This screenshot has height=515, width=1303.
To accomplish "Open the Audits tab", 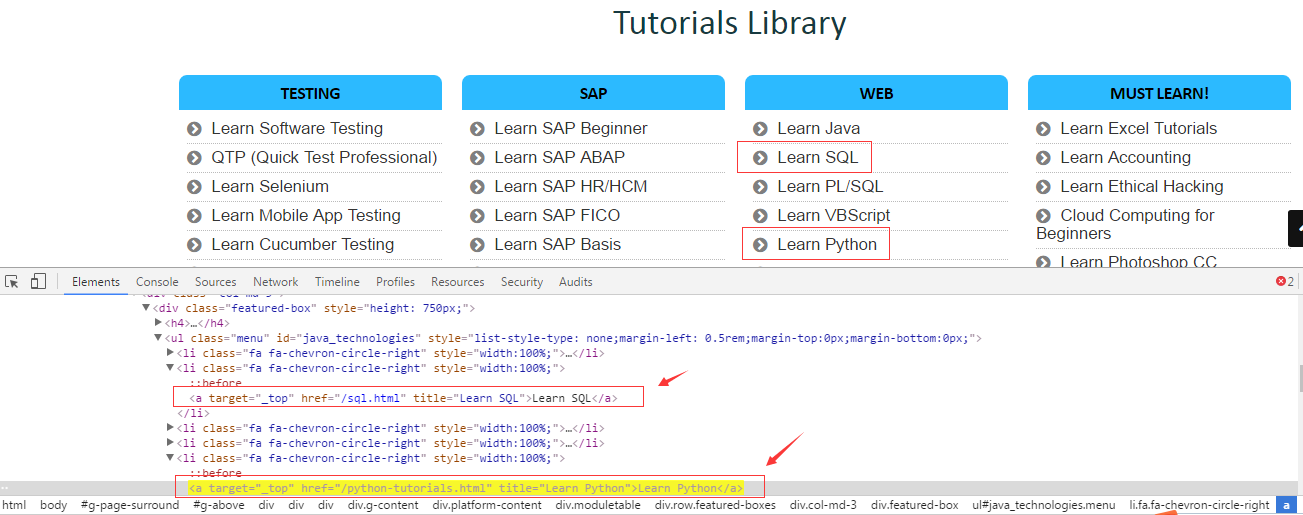I will [x=575, y=282].
